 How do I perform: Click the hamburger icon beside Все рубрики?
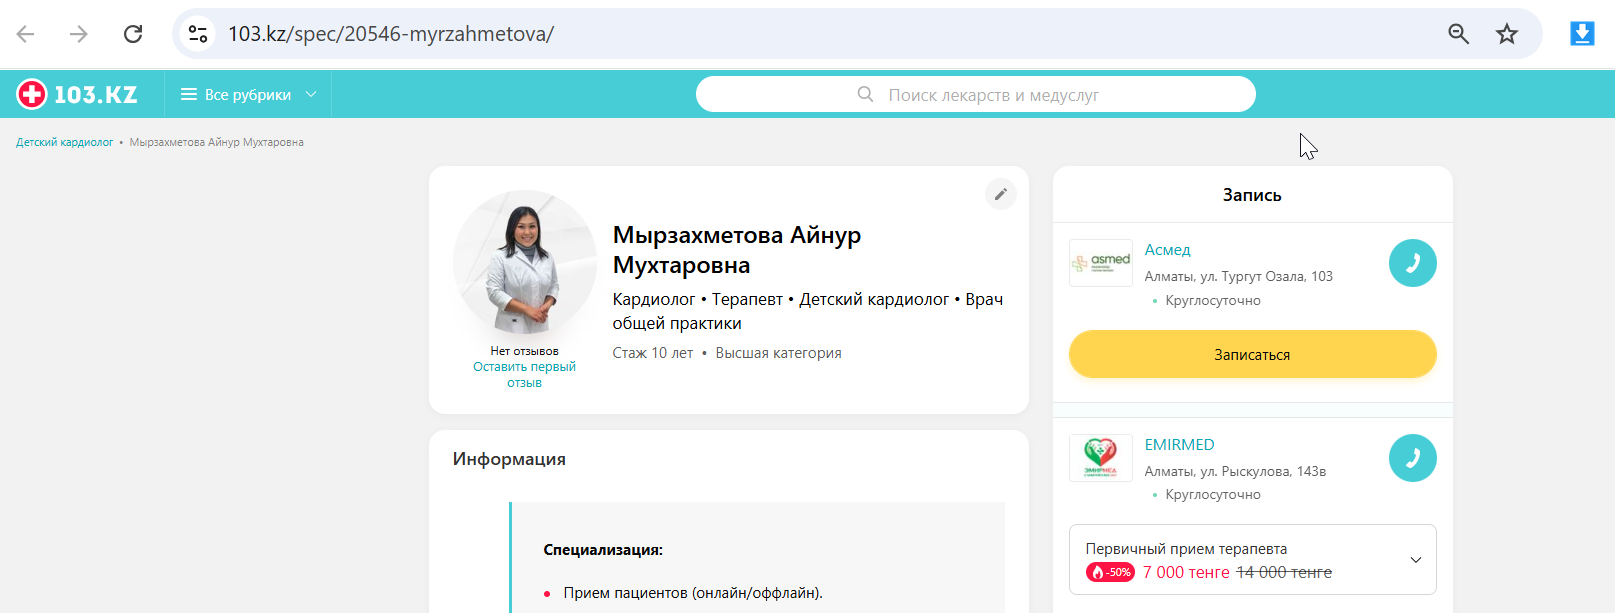(x=188, y=94)
